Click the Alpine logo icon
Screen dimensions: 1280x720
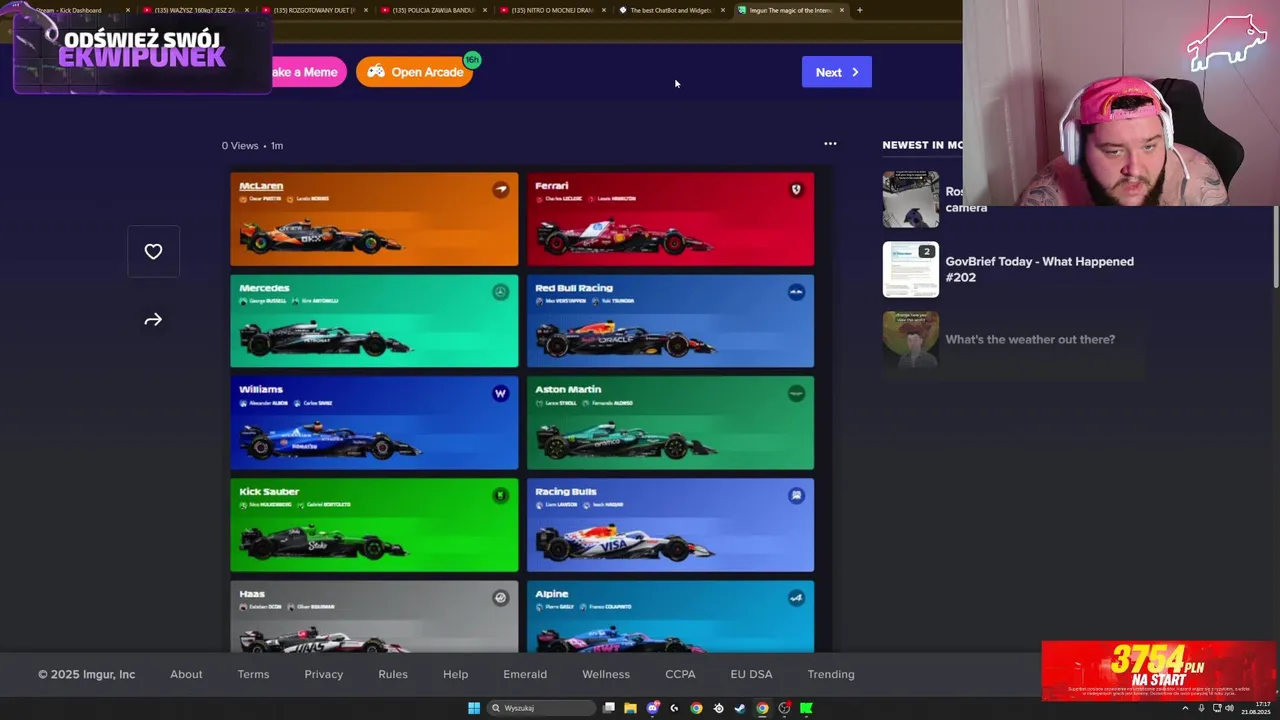(x=796, y=598)
